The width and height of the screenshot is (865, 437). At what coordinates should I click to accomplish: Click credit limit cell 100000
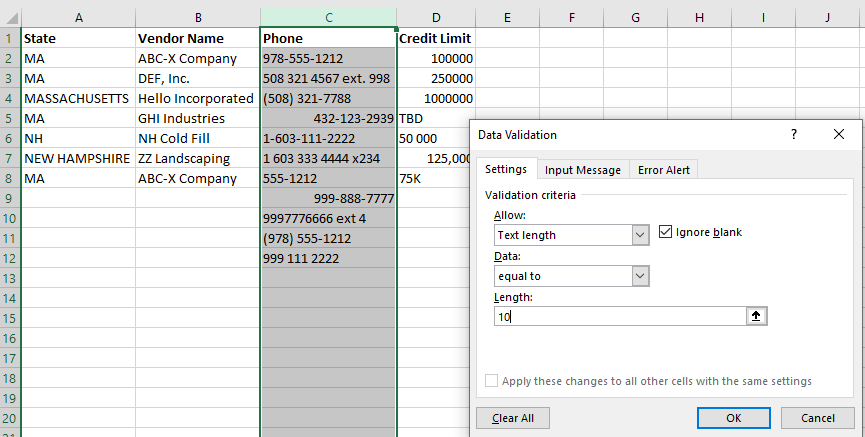(436, 58)
